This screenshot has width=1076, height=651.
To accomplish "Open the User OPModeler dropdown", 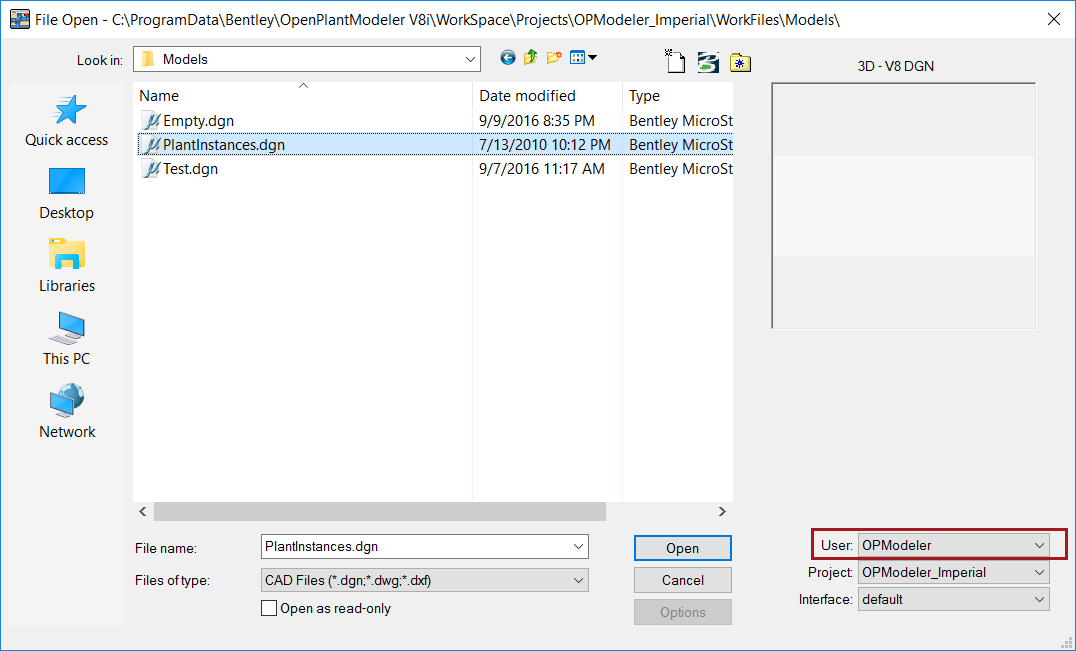I will tap(1040, 545).
